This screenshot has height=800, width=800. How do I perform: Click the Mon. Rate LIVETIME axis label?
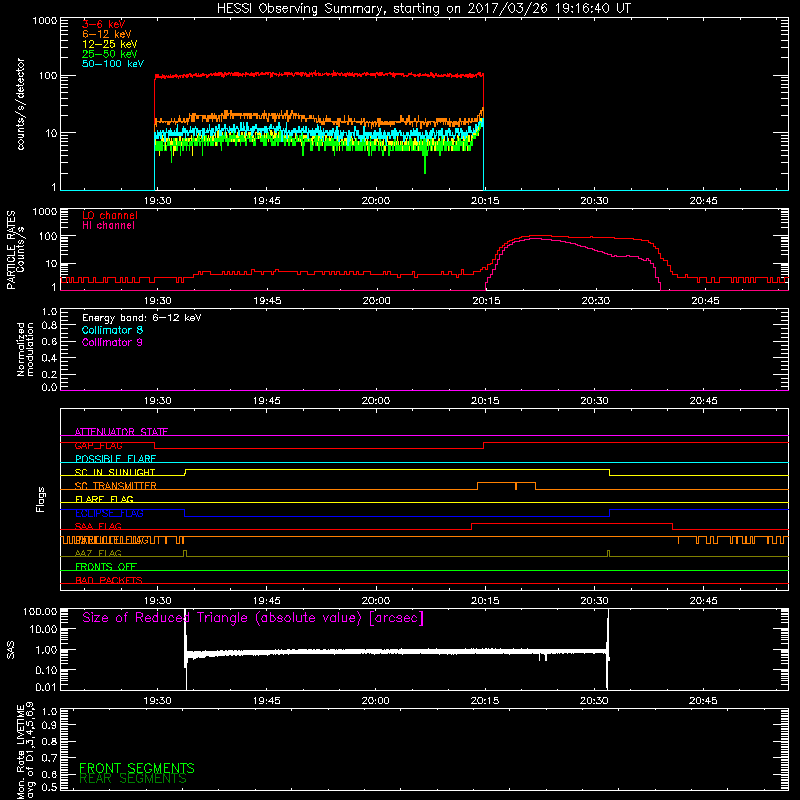point(25,751)
